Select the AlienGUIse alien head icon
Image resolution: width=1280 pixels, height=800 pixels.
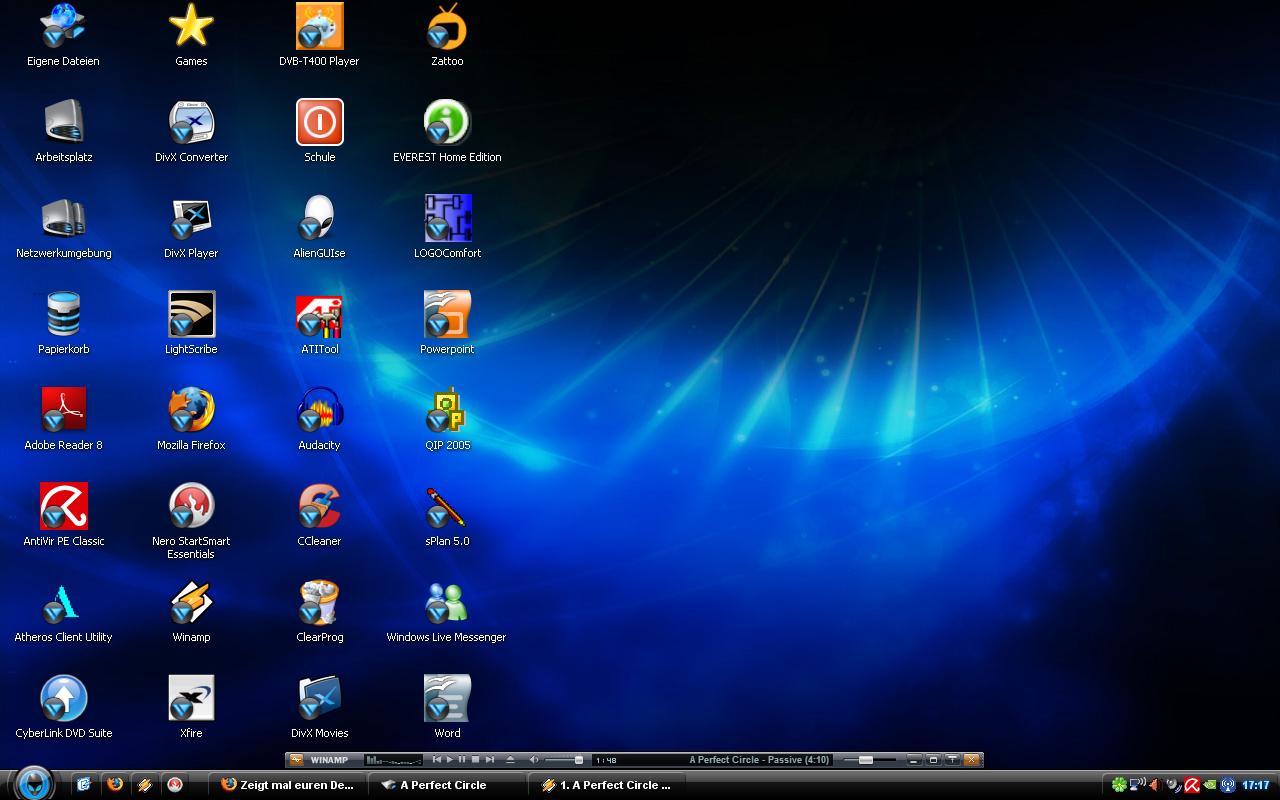click(319, 218)
